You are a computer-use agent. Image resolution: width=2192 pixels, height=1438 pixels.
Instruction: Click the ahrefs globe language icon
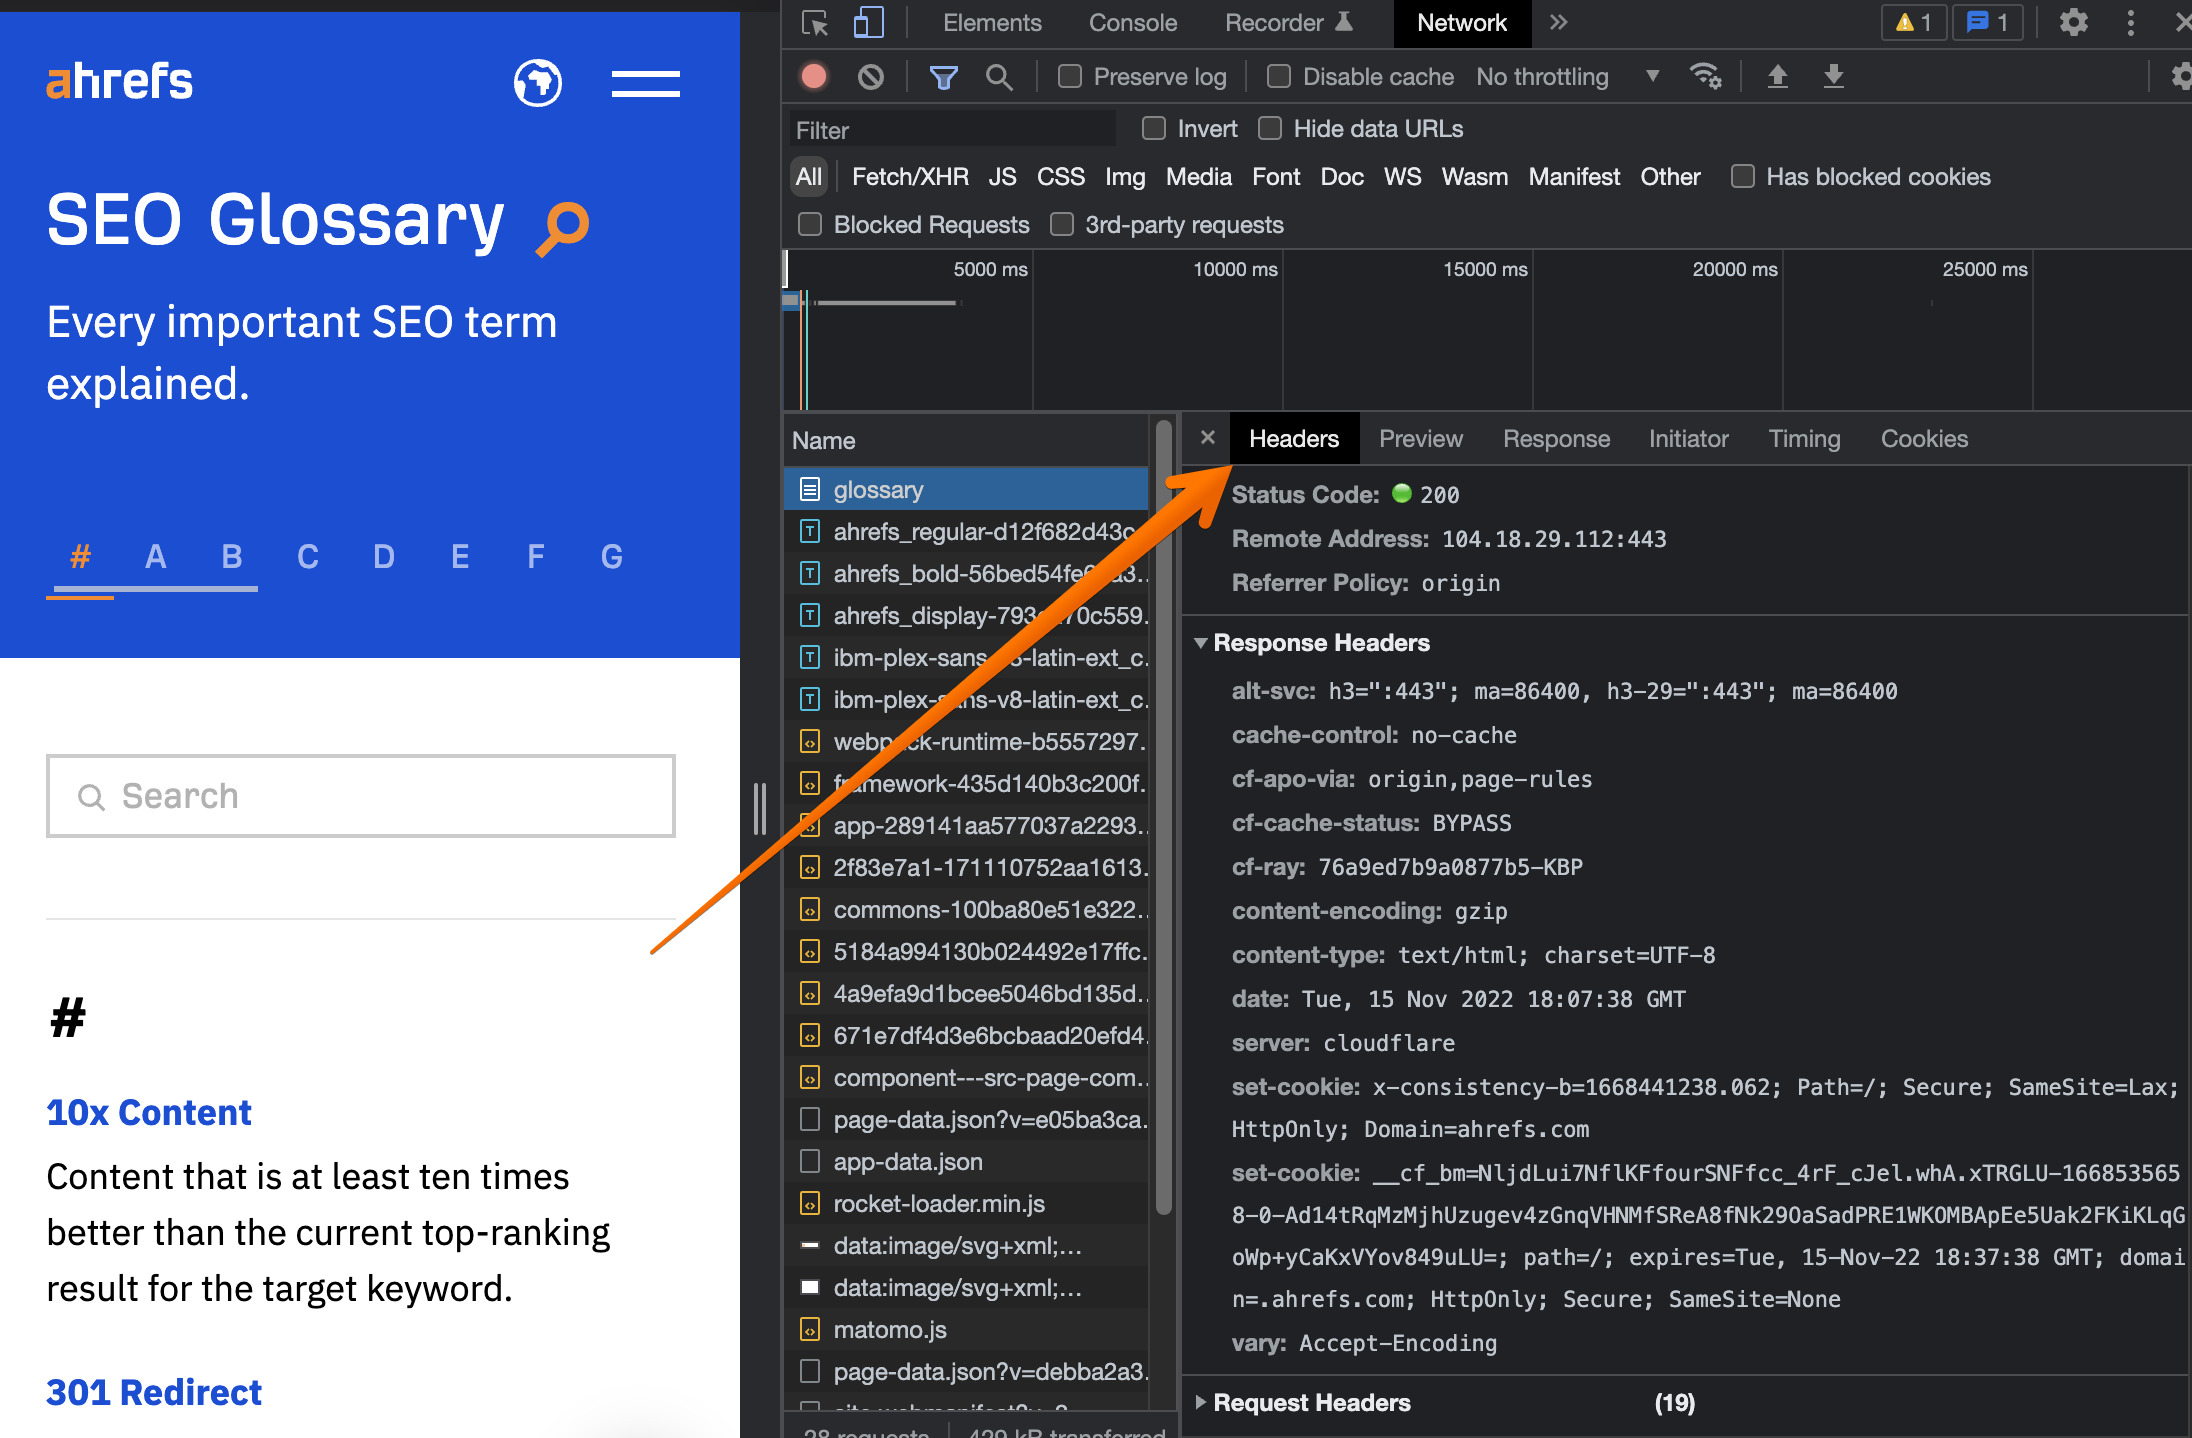point(537,83)
